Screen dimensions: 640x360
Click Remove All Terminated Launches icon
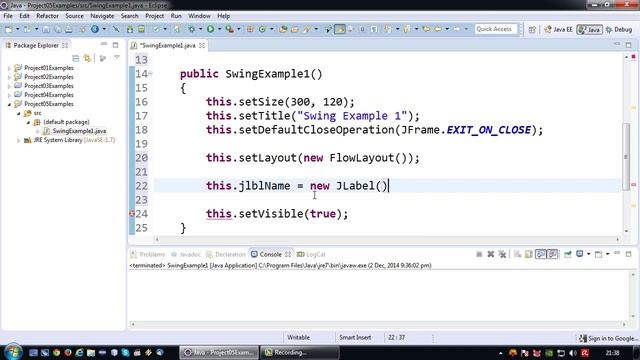coord(502,254)
